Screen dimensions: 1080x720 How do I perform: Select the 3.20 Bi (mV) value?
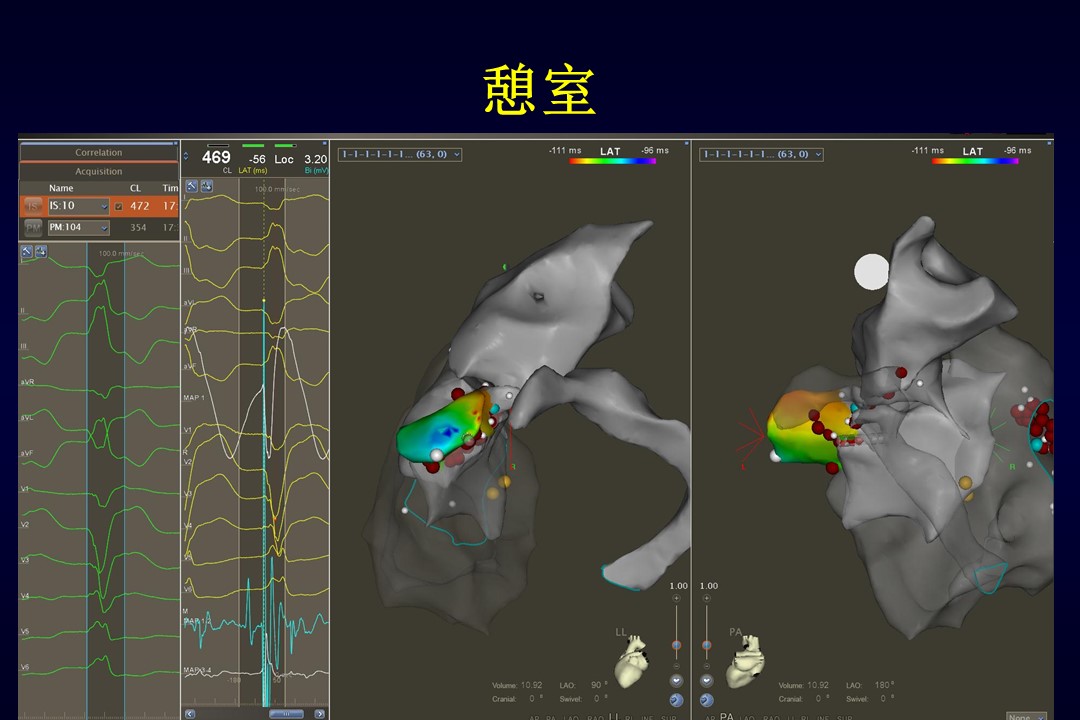tap(315, 159)
